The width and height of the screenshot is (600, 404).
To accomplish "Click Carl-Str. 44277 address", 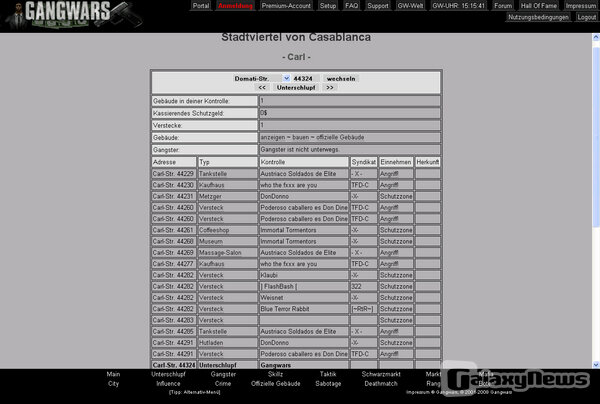I will [x=173, y=264].
